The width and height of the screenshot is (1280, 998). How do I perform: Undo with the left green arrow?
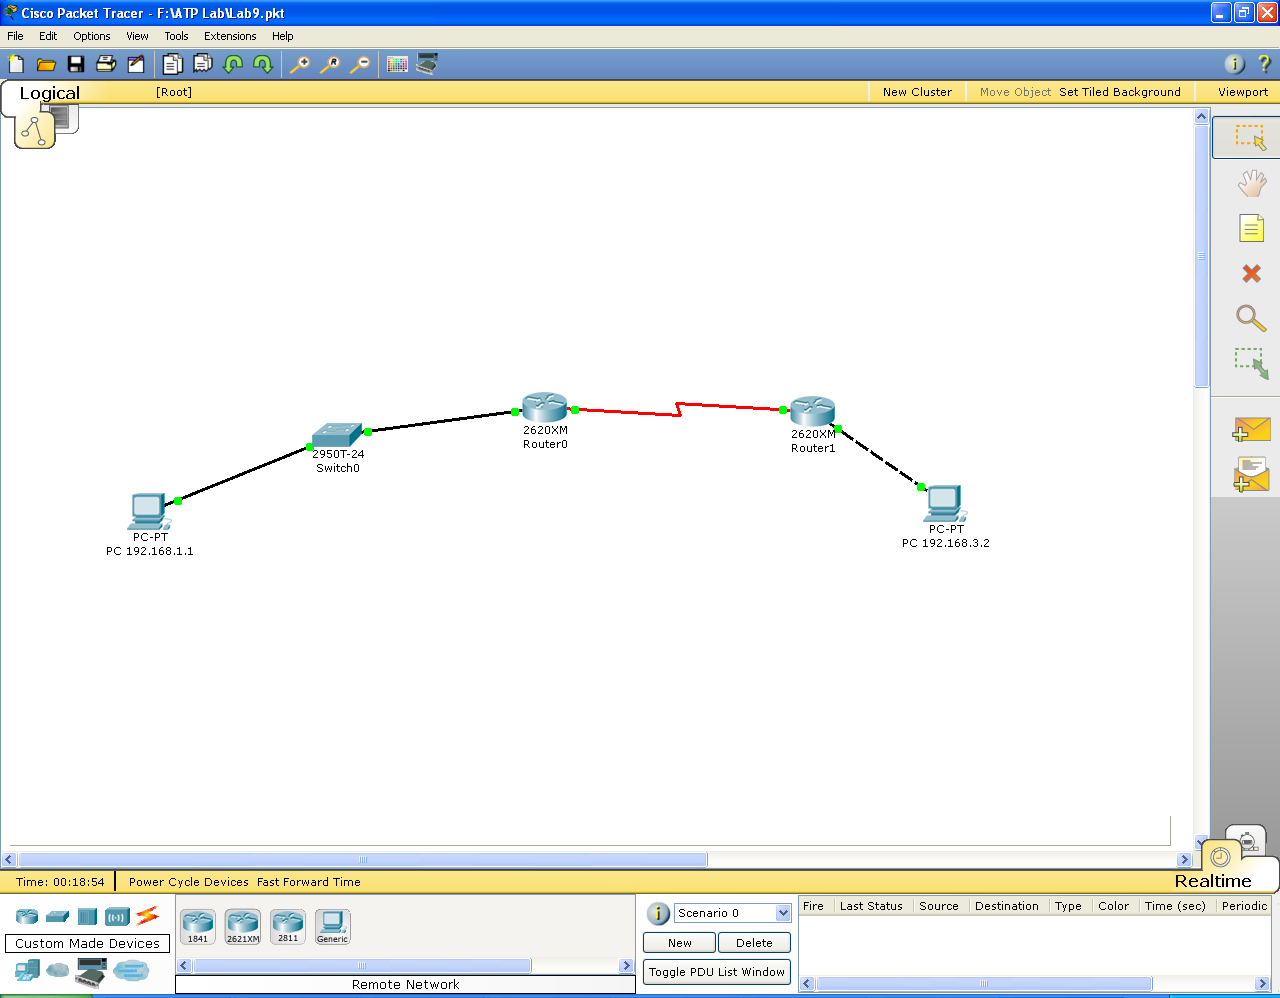pyautogui.click(x=233, y=64)
